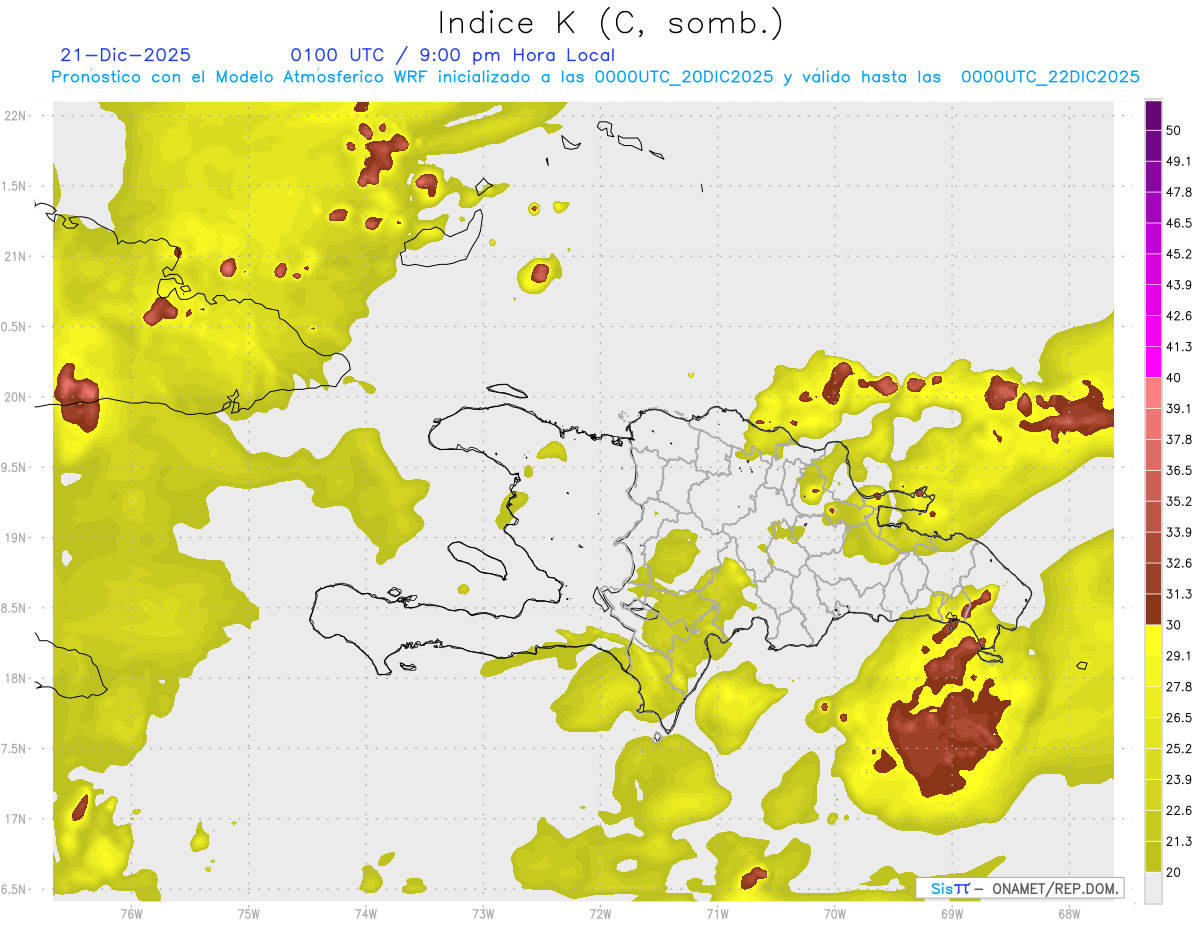Click the "1.5N" latitude label

(x=15, y=186)
